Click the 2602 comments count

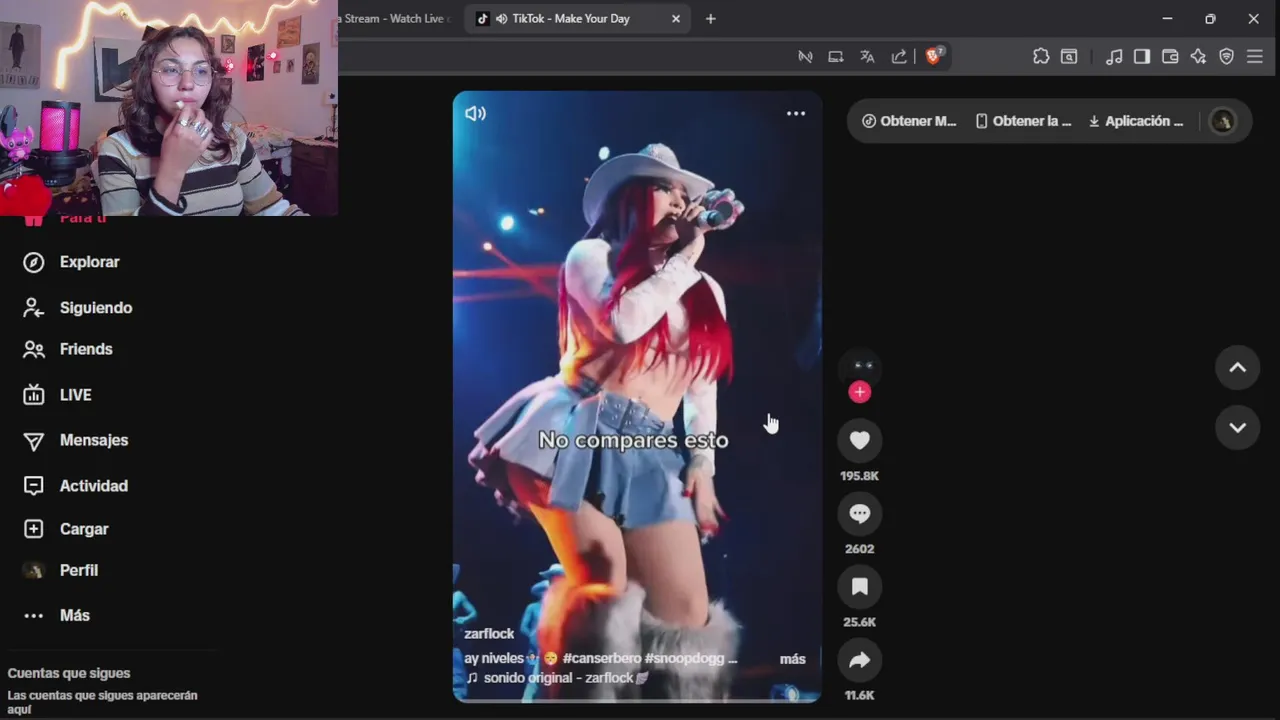[859, 549]
